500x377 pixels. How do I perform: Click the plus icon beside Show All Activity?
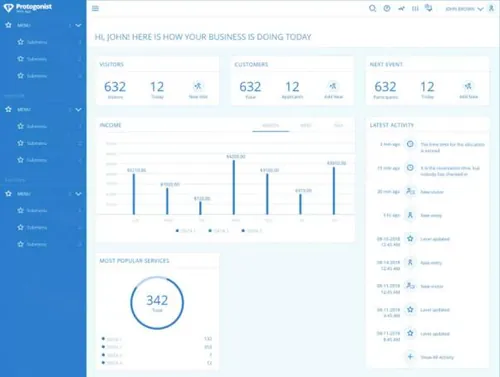(x=410, y=357)
